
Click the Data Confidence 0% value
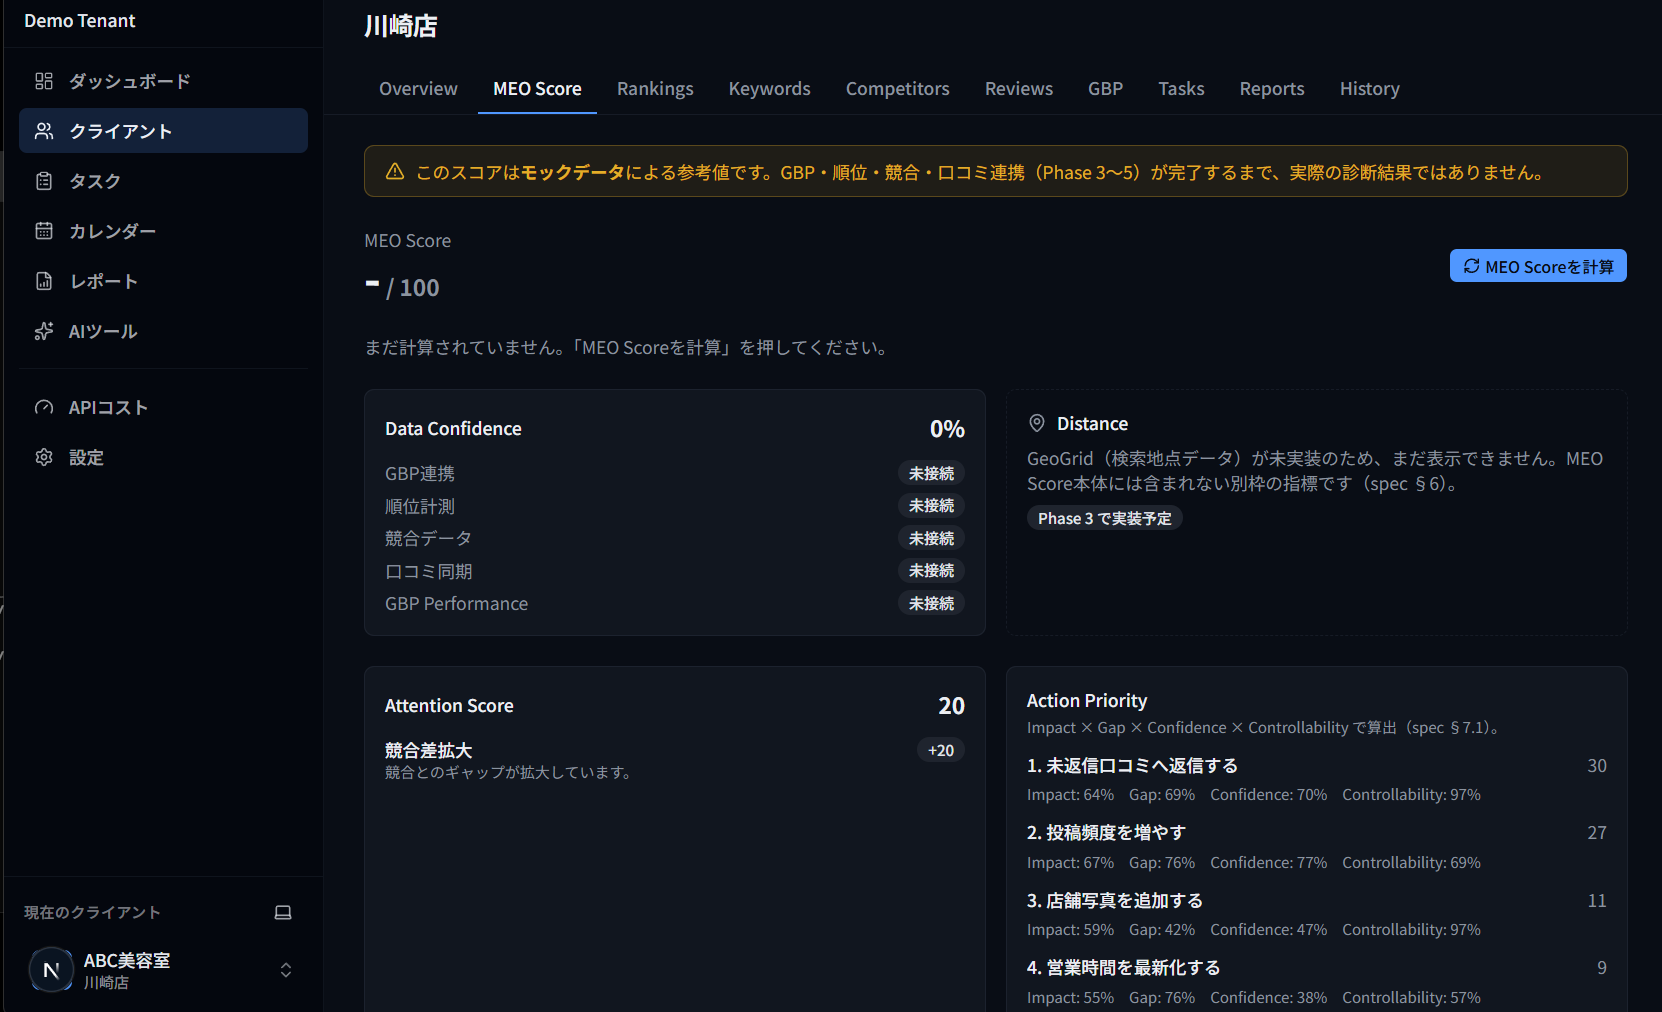947,429
